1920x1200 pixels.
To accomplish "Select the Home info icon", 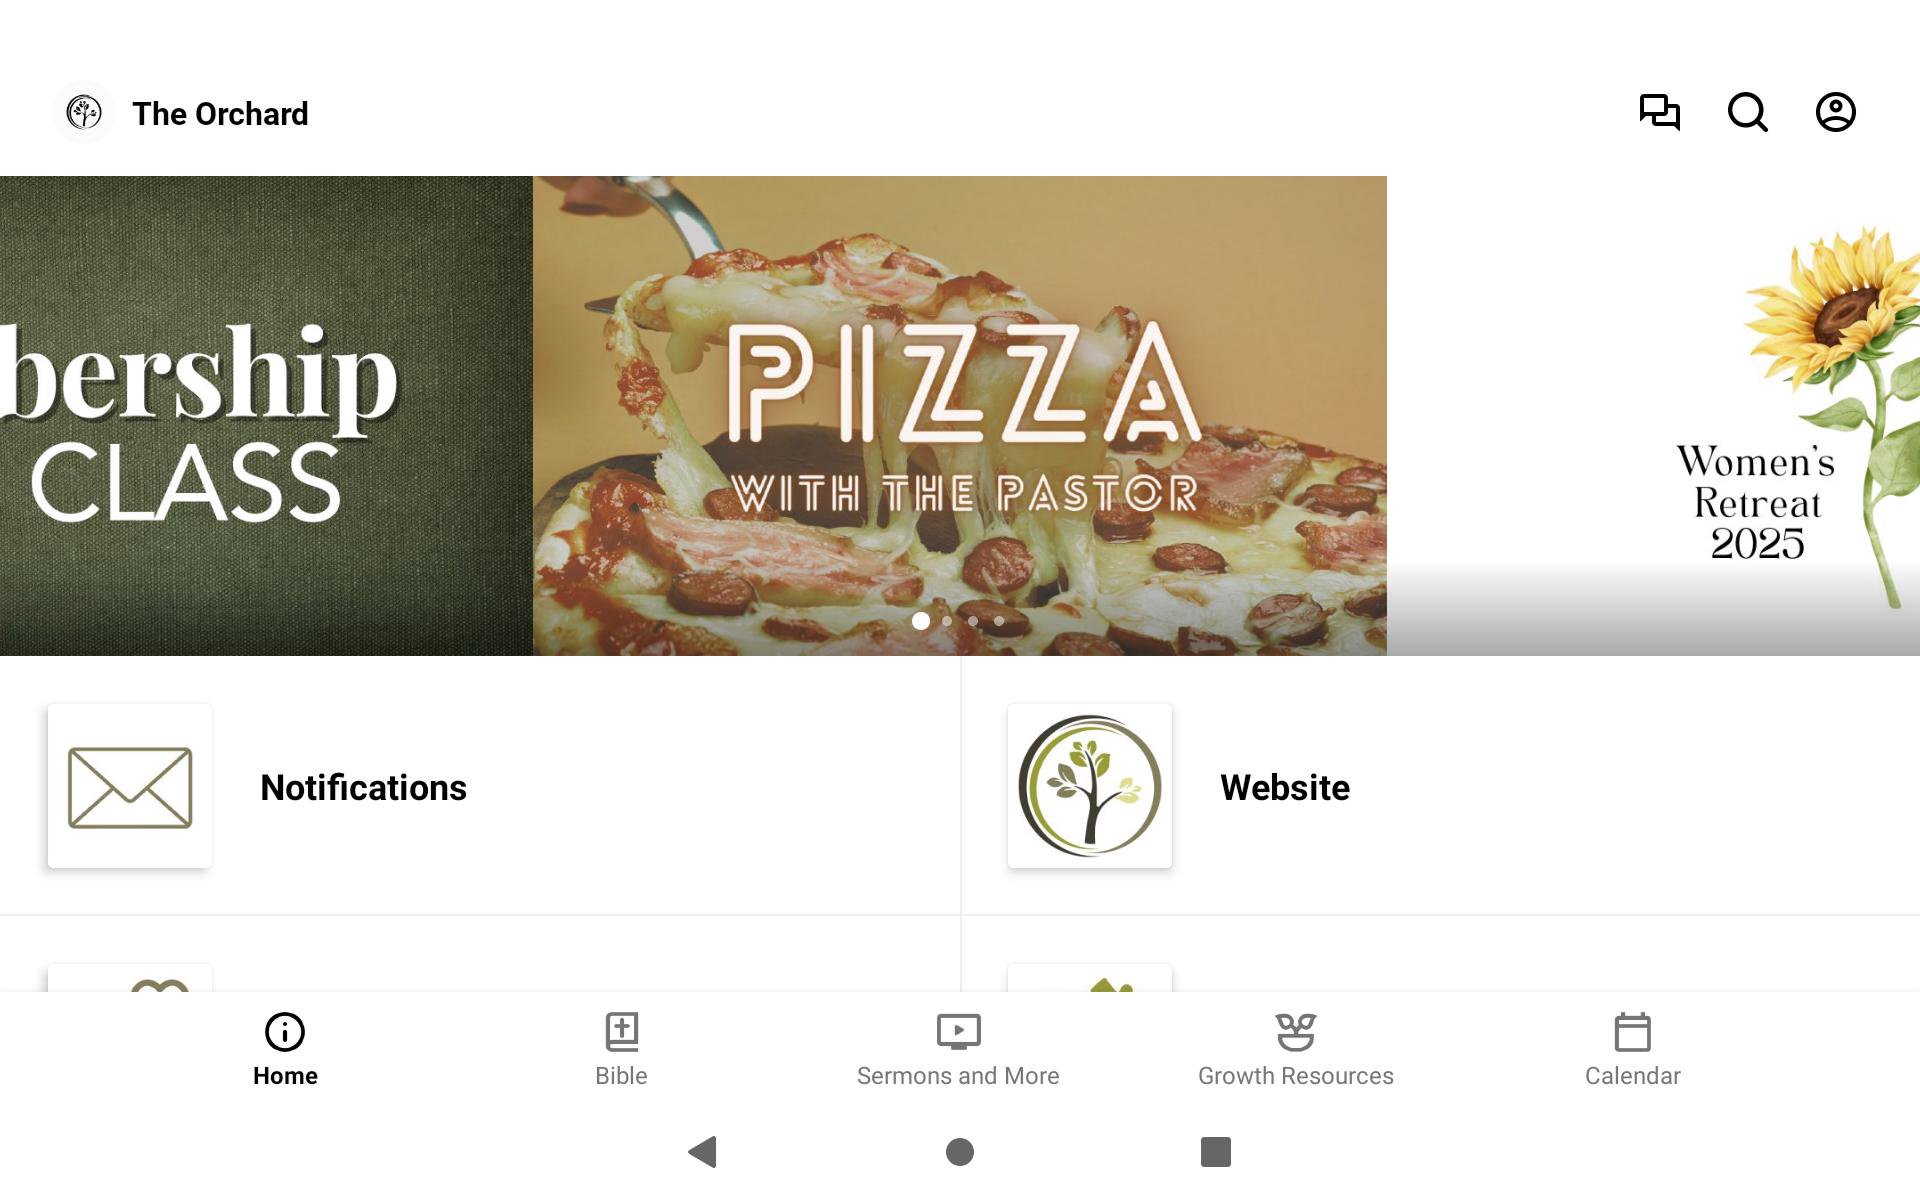I will (285, 1031).
